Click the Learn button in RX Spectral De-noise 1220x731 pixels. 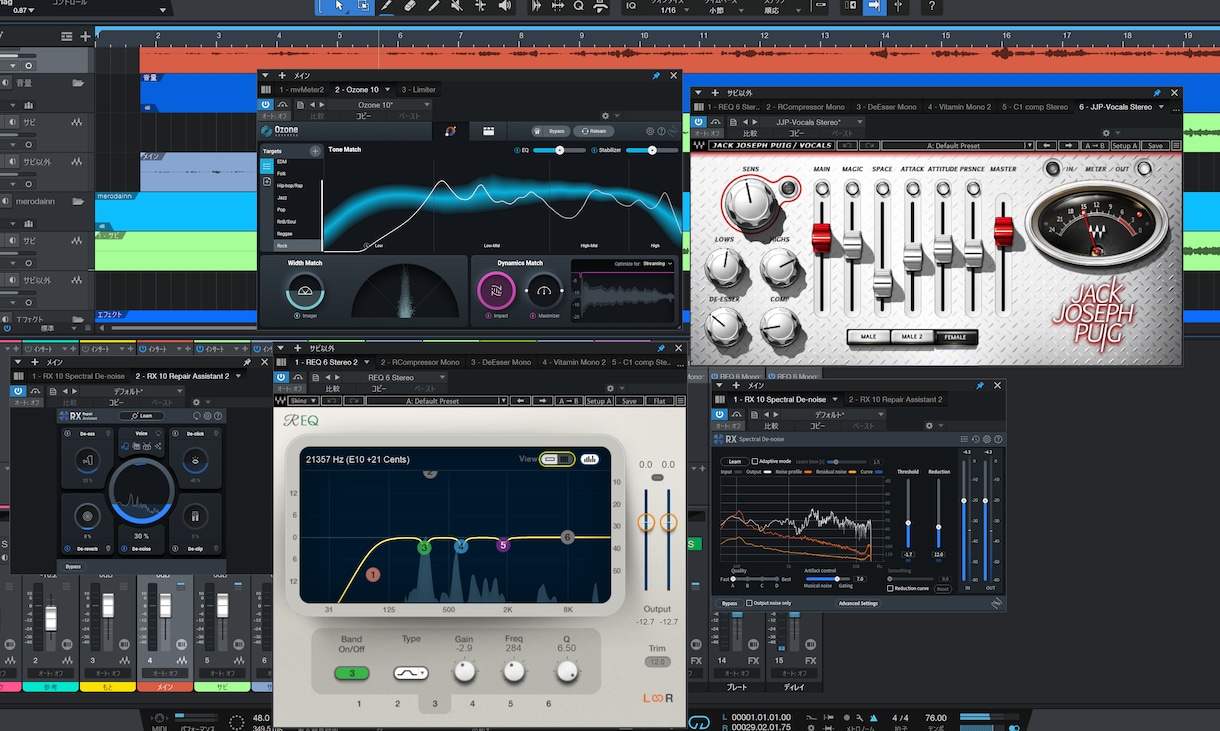[735, 461]
